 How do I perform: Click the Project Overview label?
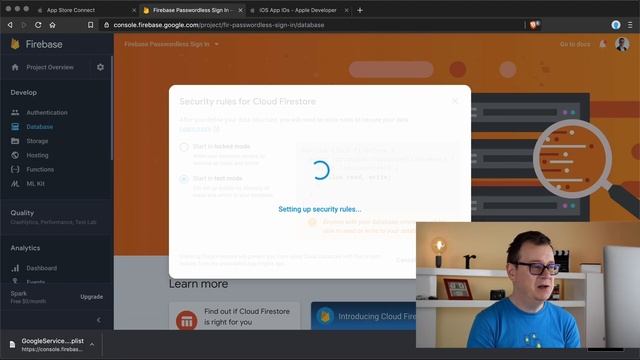(x=50, y=67)
